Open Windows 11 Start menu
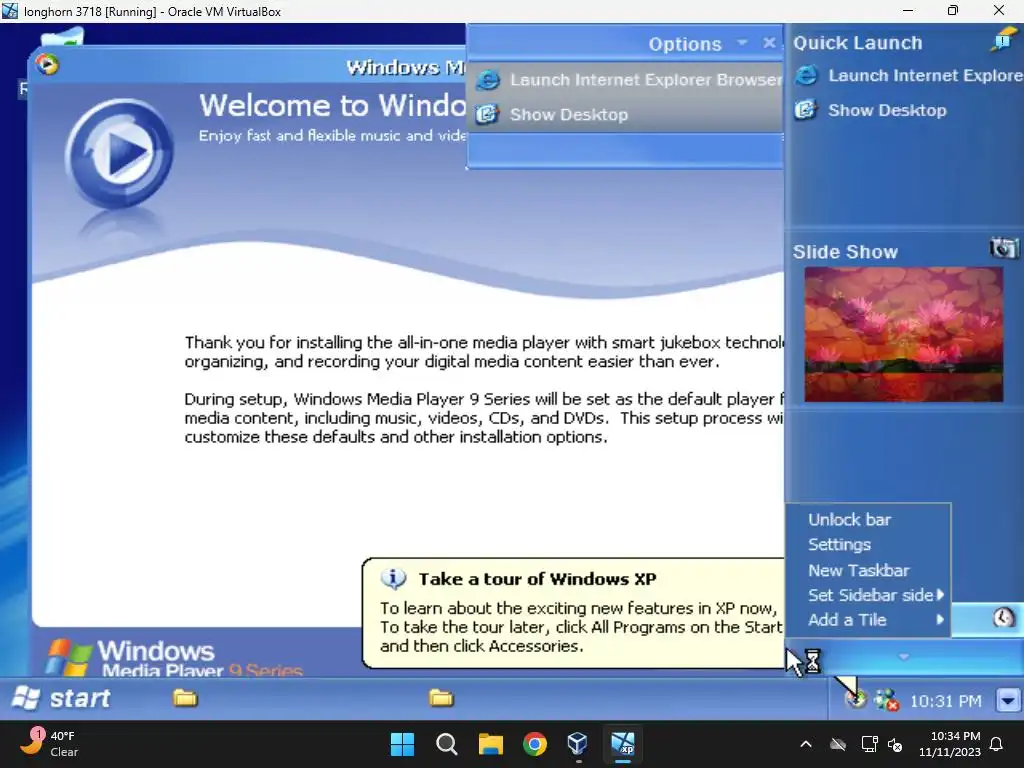 click(402, 744)
